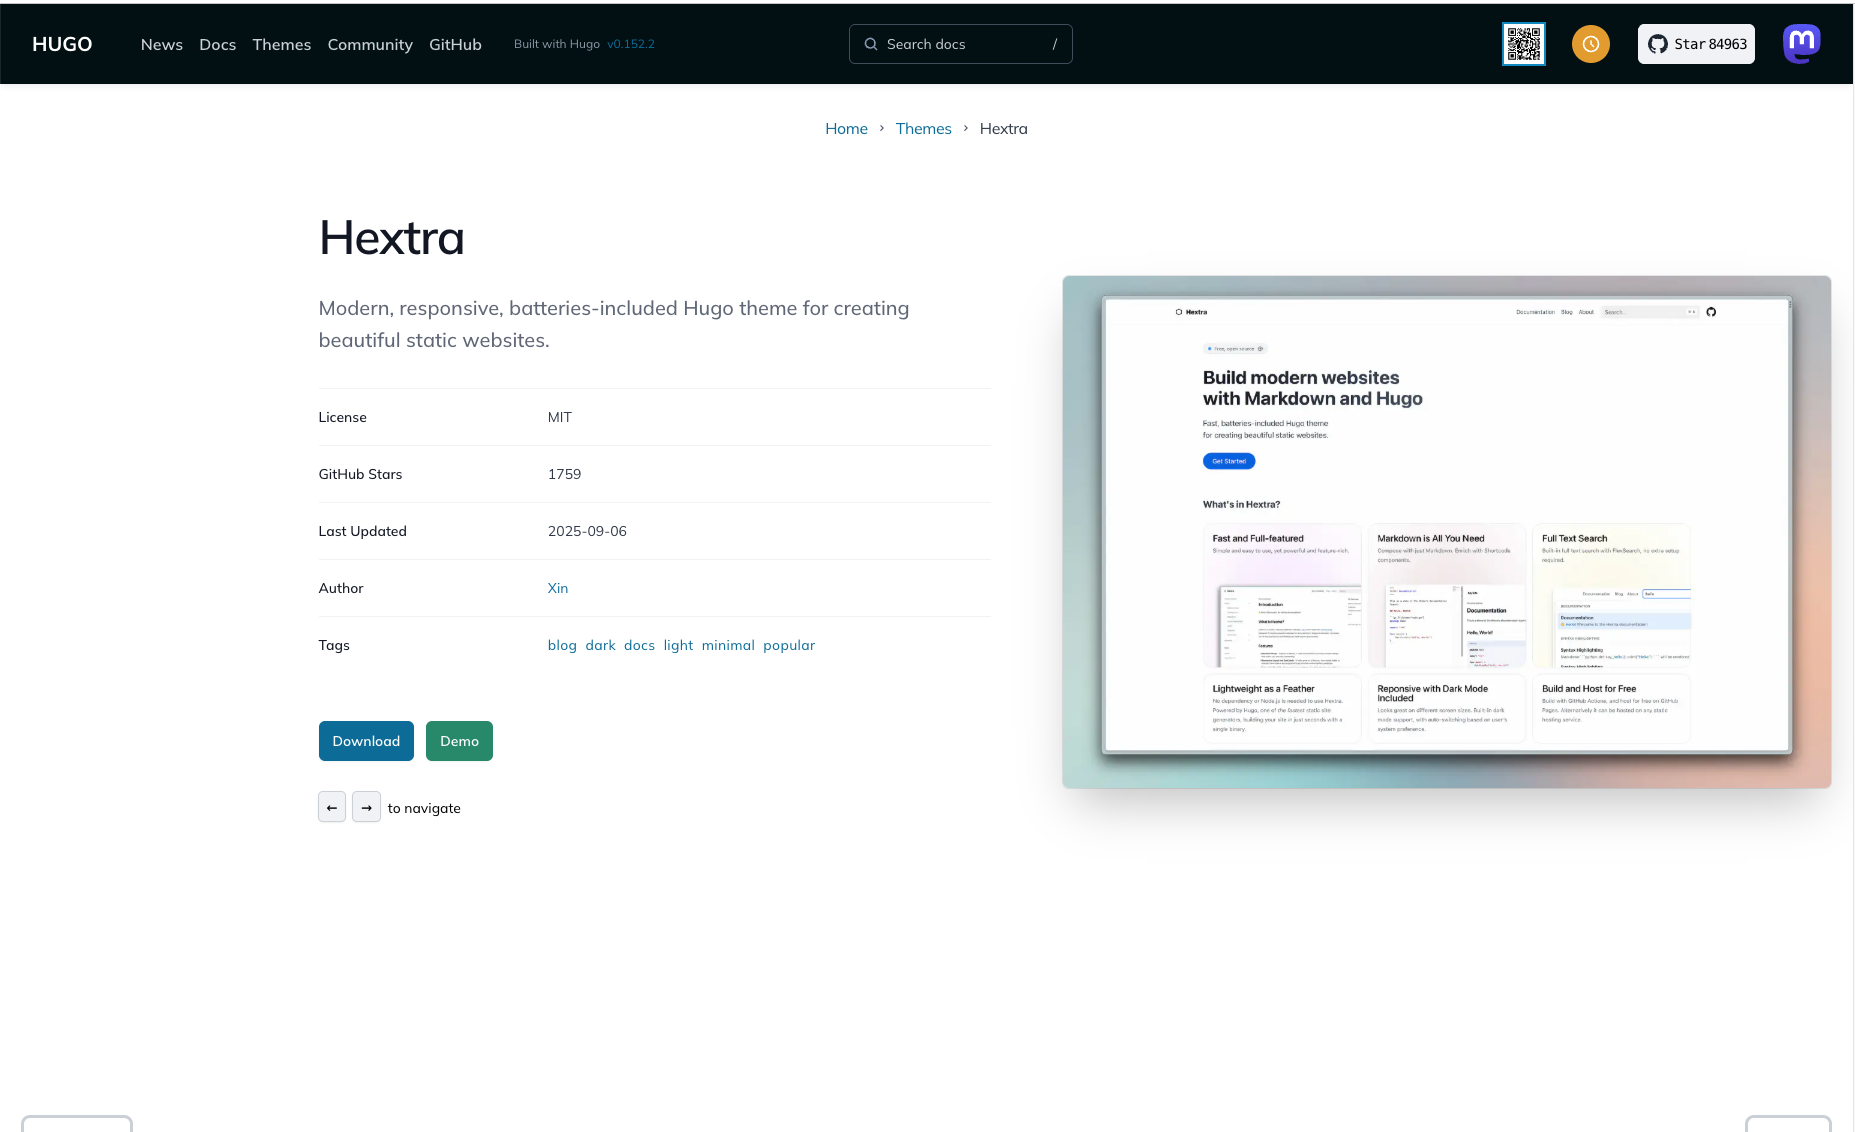Launch the Hextra Demo

pyautogui.click(x=459, y=741)
